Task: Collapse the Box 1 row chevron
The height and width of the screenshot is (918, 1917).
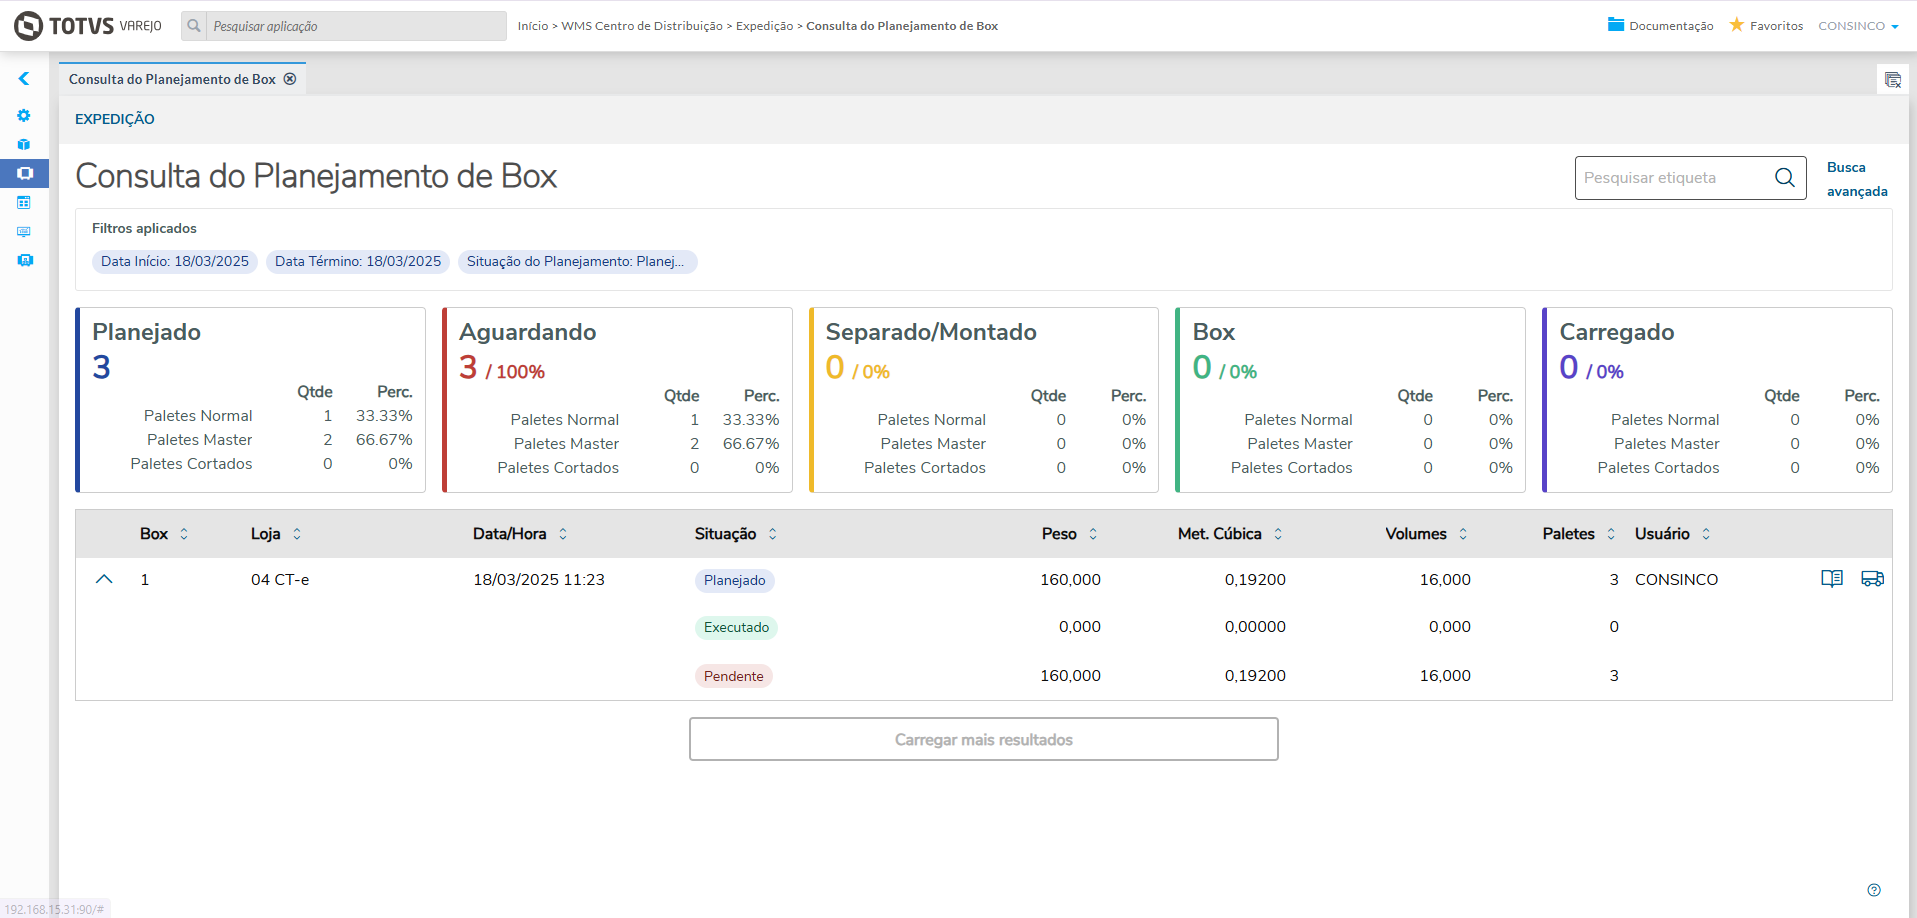Action: pos(104,580)
